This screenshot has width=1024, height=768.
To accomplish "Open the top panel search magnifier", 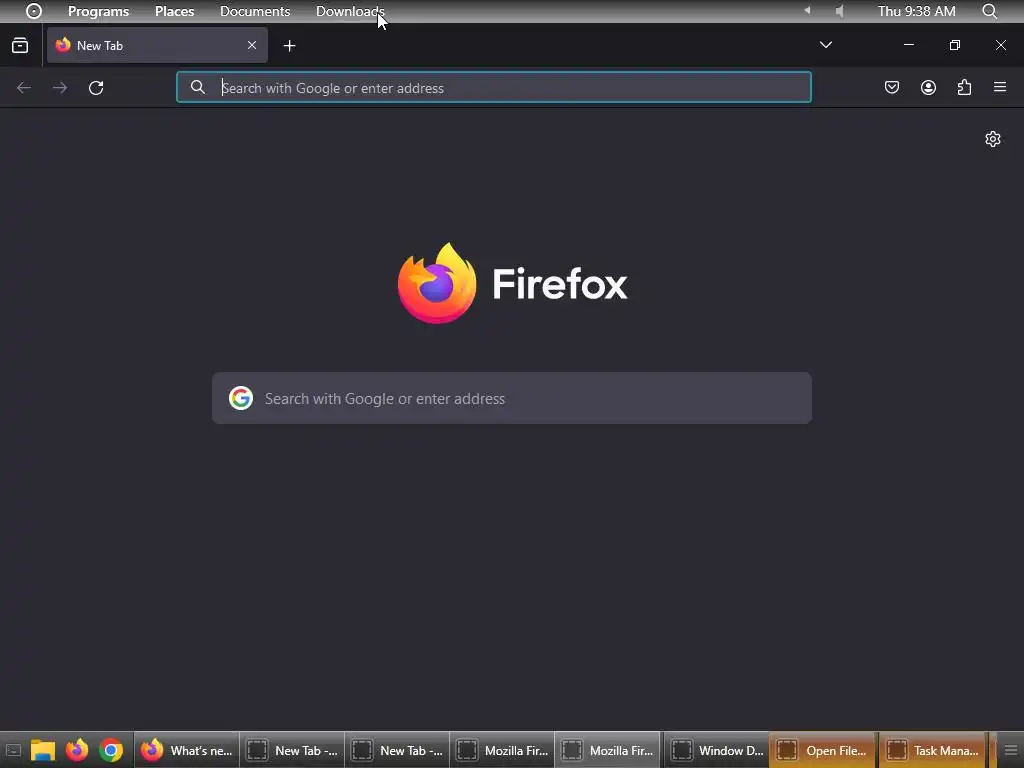I will tap(989, 11).
